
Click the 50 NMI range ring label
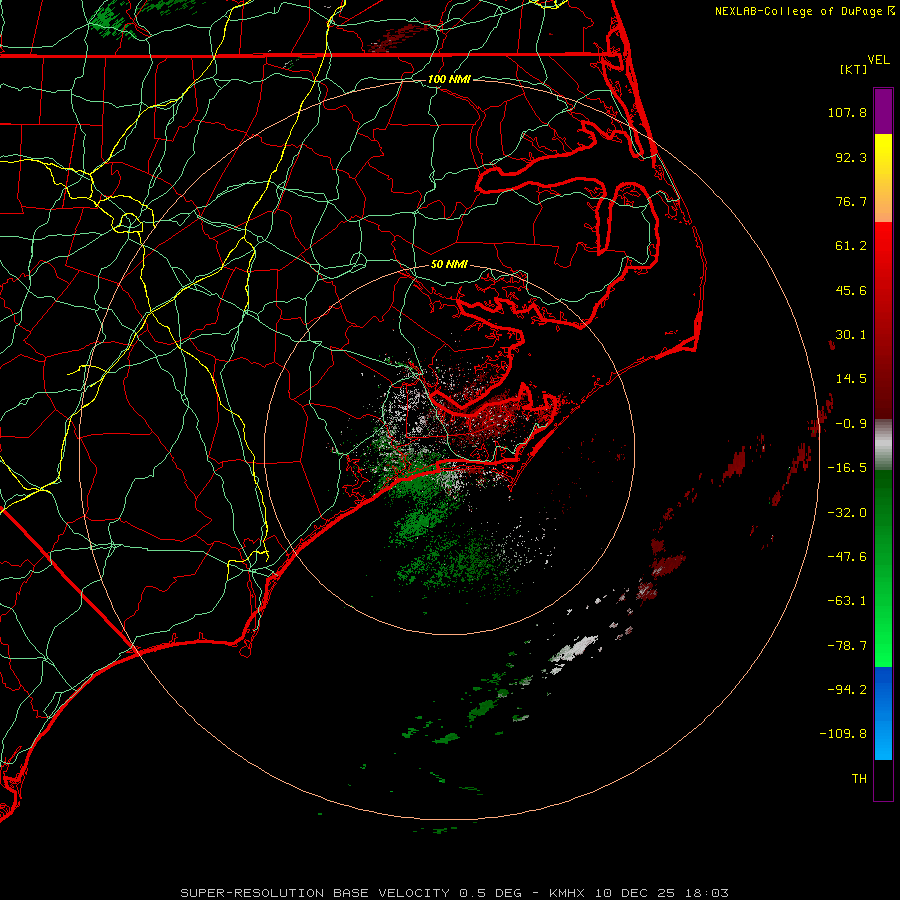tap(449, 265)
